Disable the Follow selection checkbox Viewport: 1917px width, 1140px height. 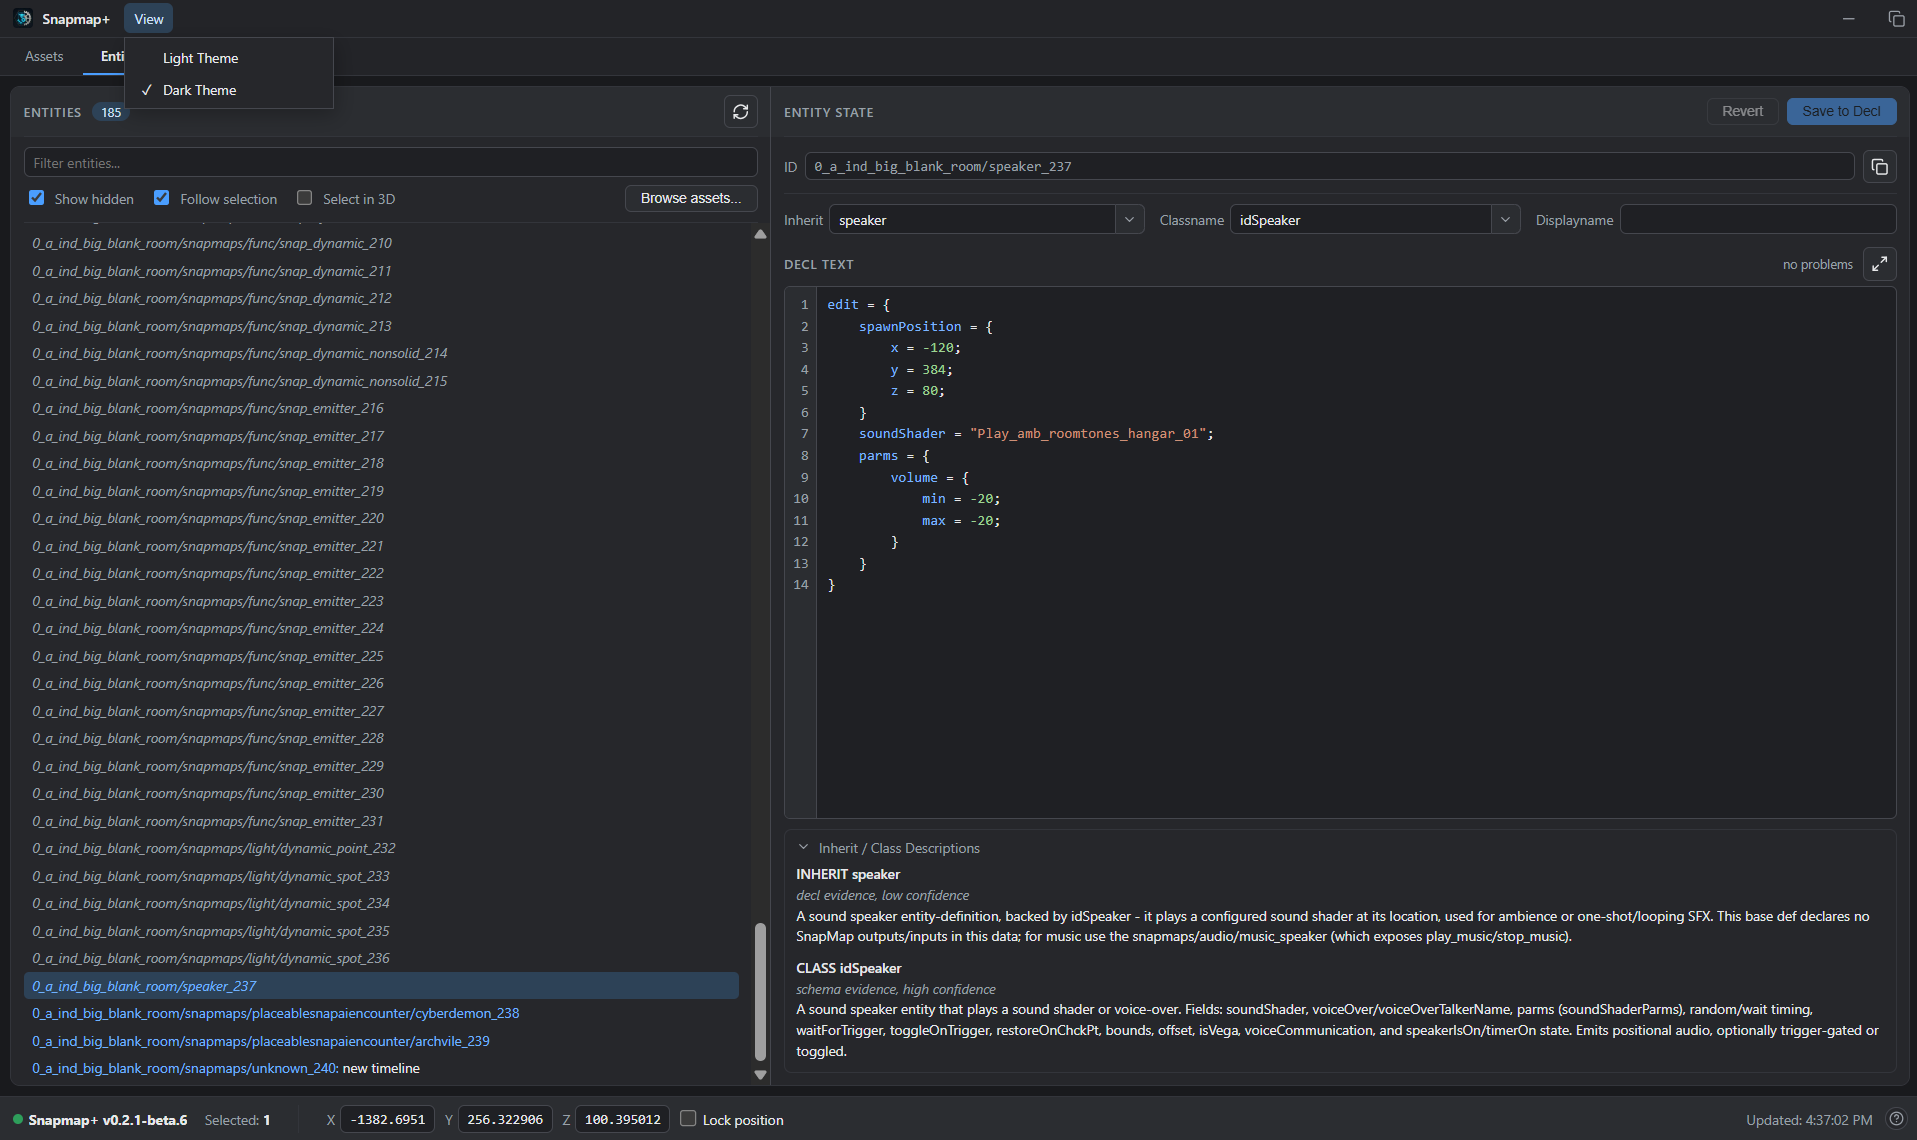pyautogui.click(x=162, y=198)
